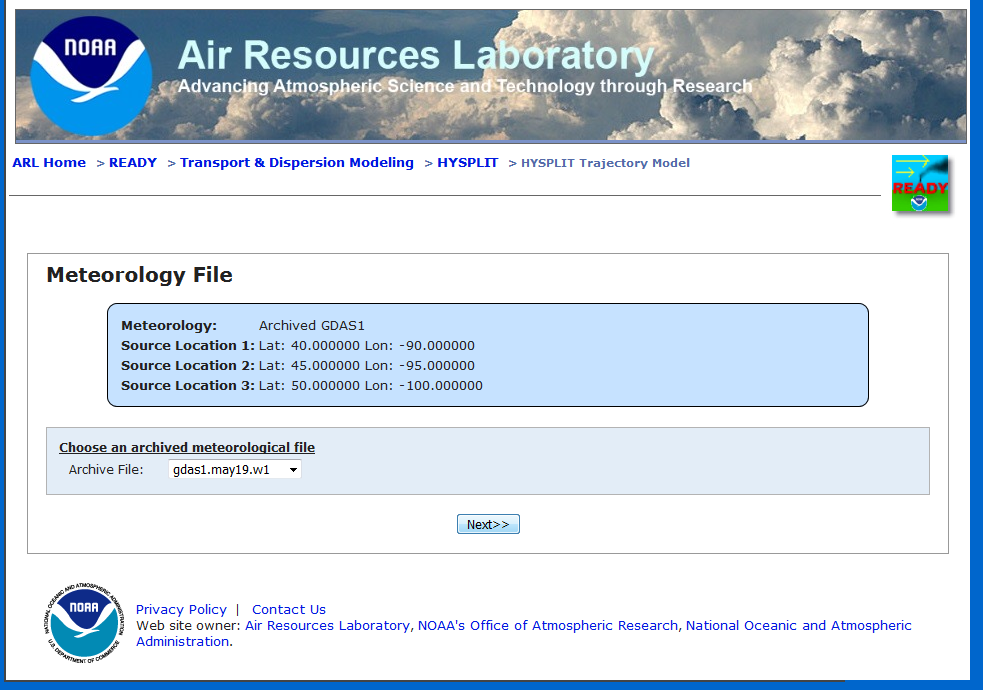The width and height of the screenshot is (983, 690).
Task: Go to ARL Home breadcrumb link
Action: [49, 162]
